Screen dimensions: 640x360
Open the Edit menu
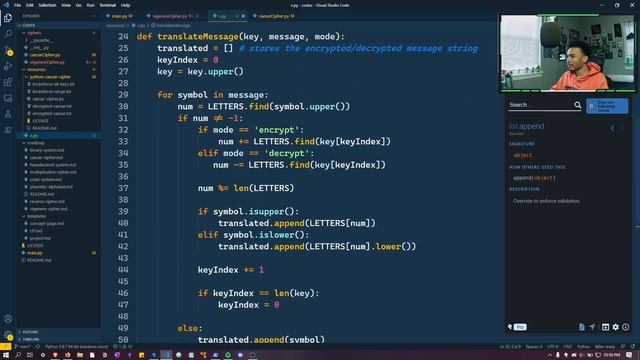pyautogui.click(x=29, y=5)
